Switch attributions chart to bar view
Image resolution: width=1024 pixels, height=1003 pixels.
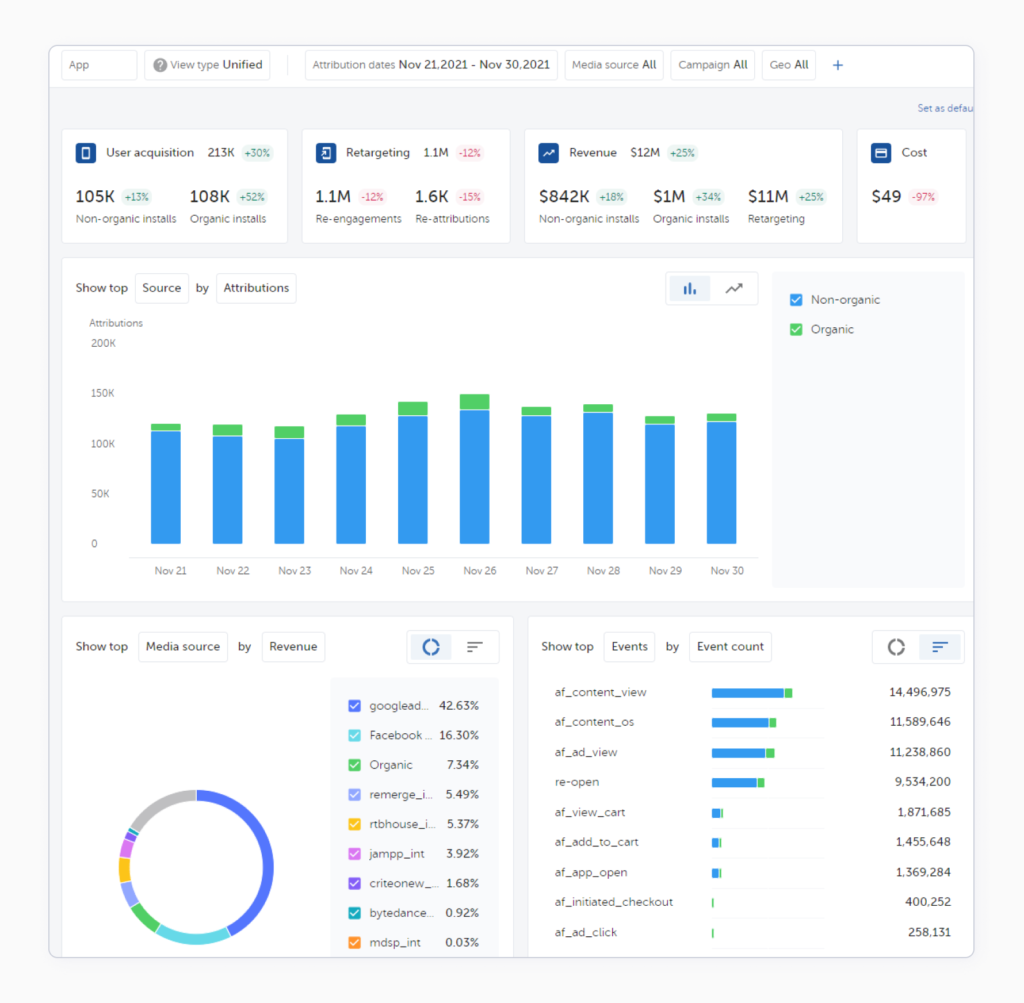(689, 288)
